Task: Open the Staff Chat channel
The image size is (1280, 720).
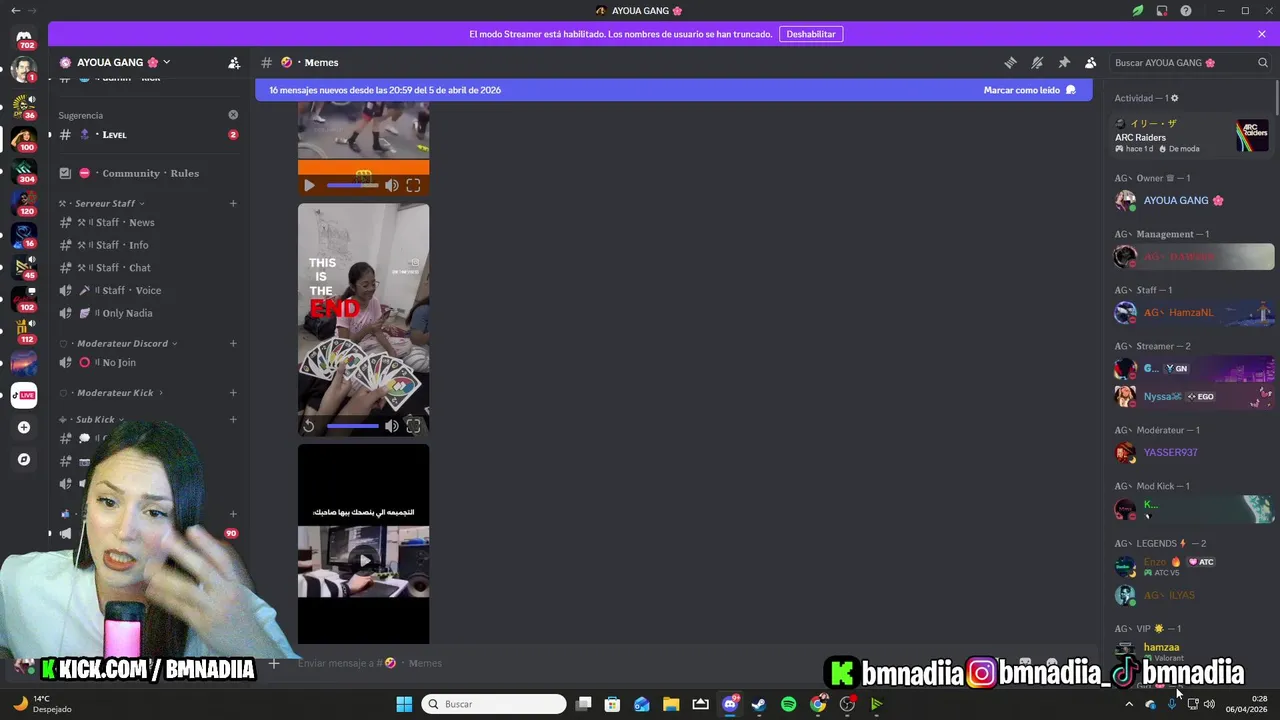Action: pos(143,268)
